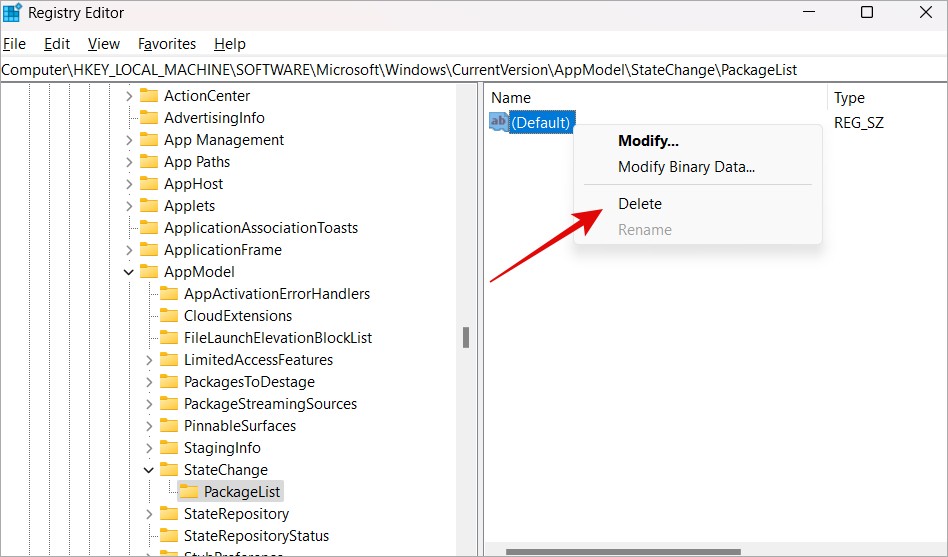Click the StateRepositoryStatus folder icon

169,535
